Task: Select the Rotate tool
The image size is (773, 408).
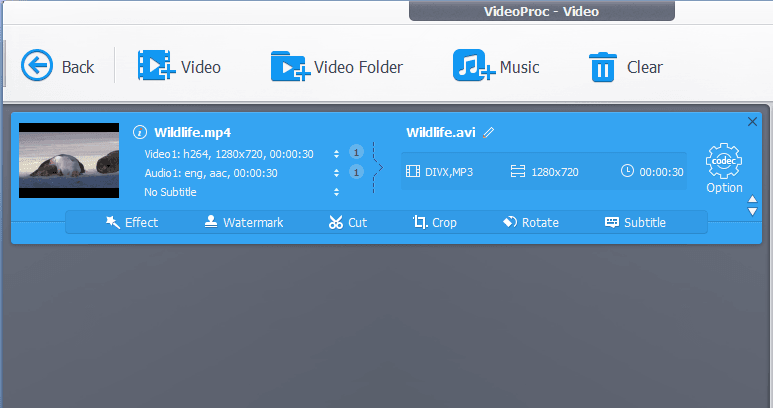Action: (x=530, y=222)
